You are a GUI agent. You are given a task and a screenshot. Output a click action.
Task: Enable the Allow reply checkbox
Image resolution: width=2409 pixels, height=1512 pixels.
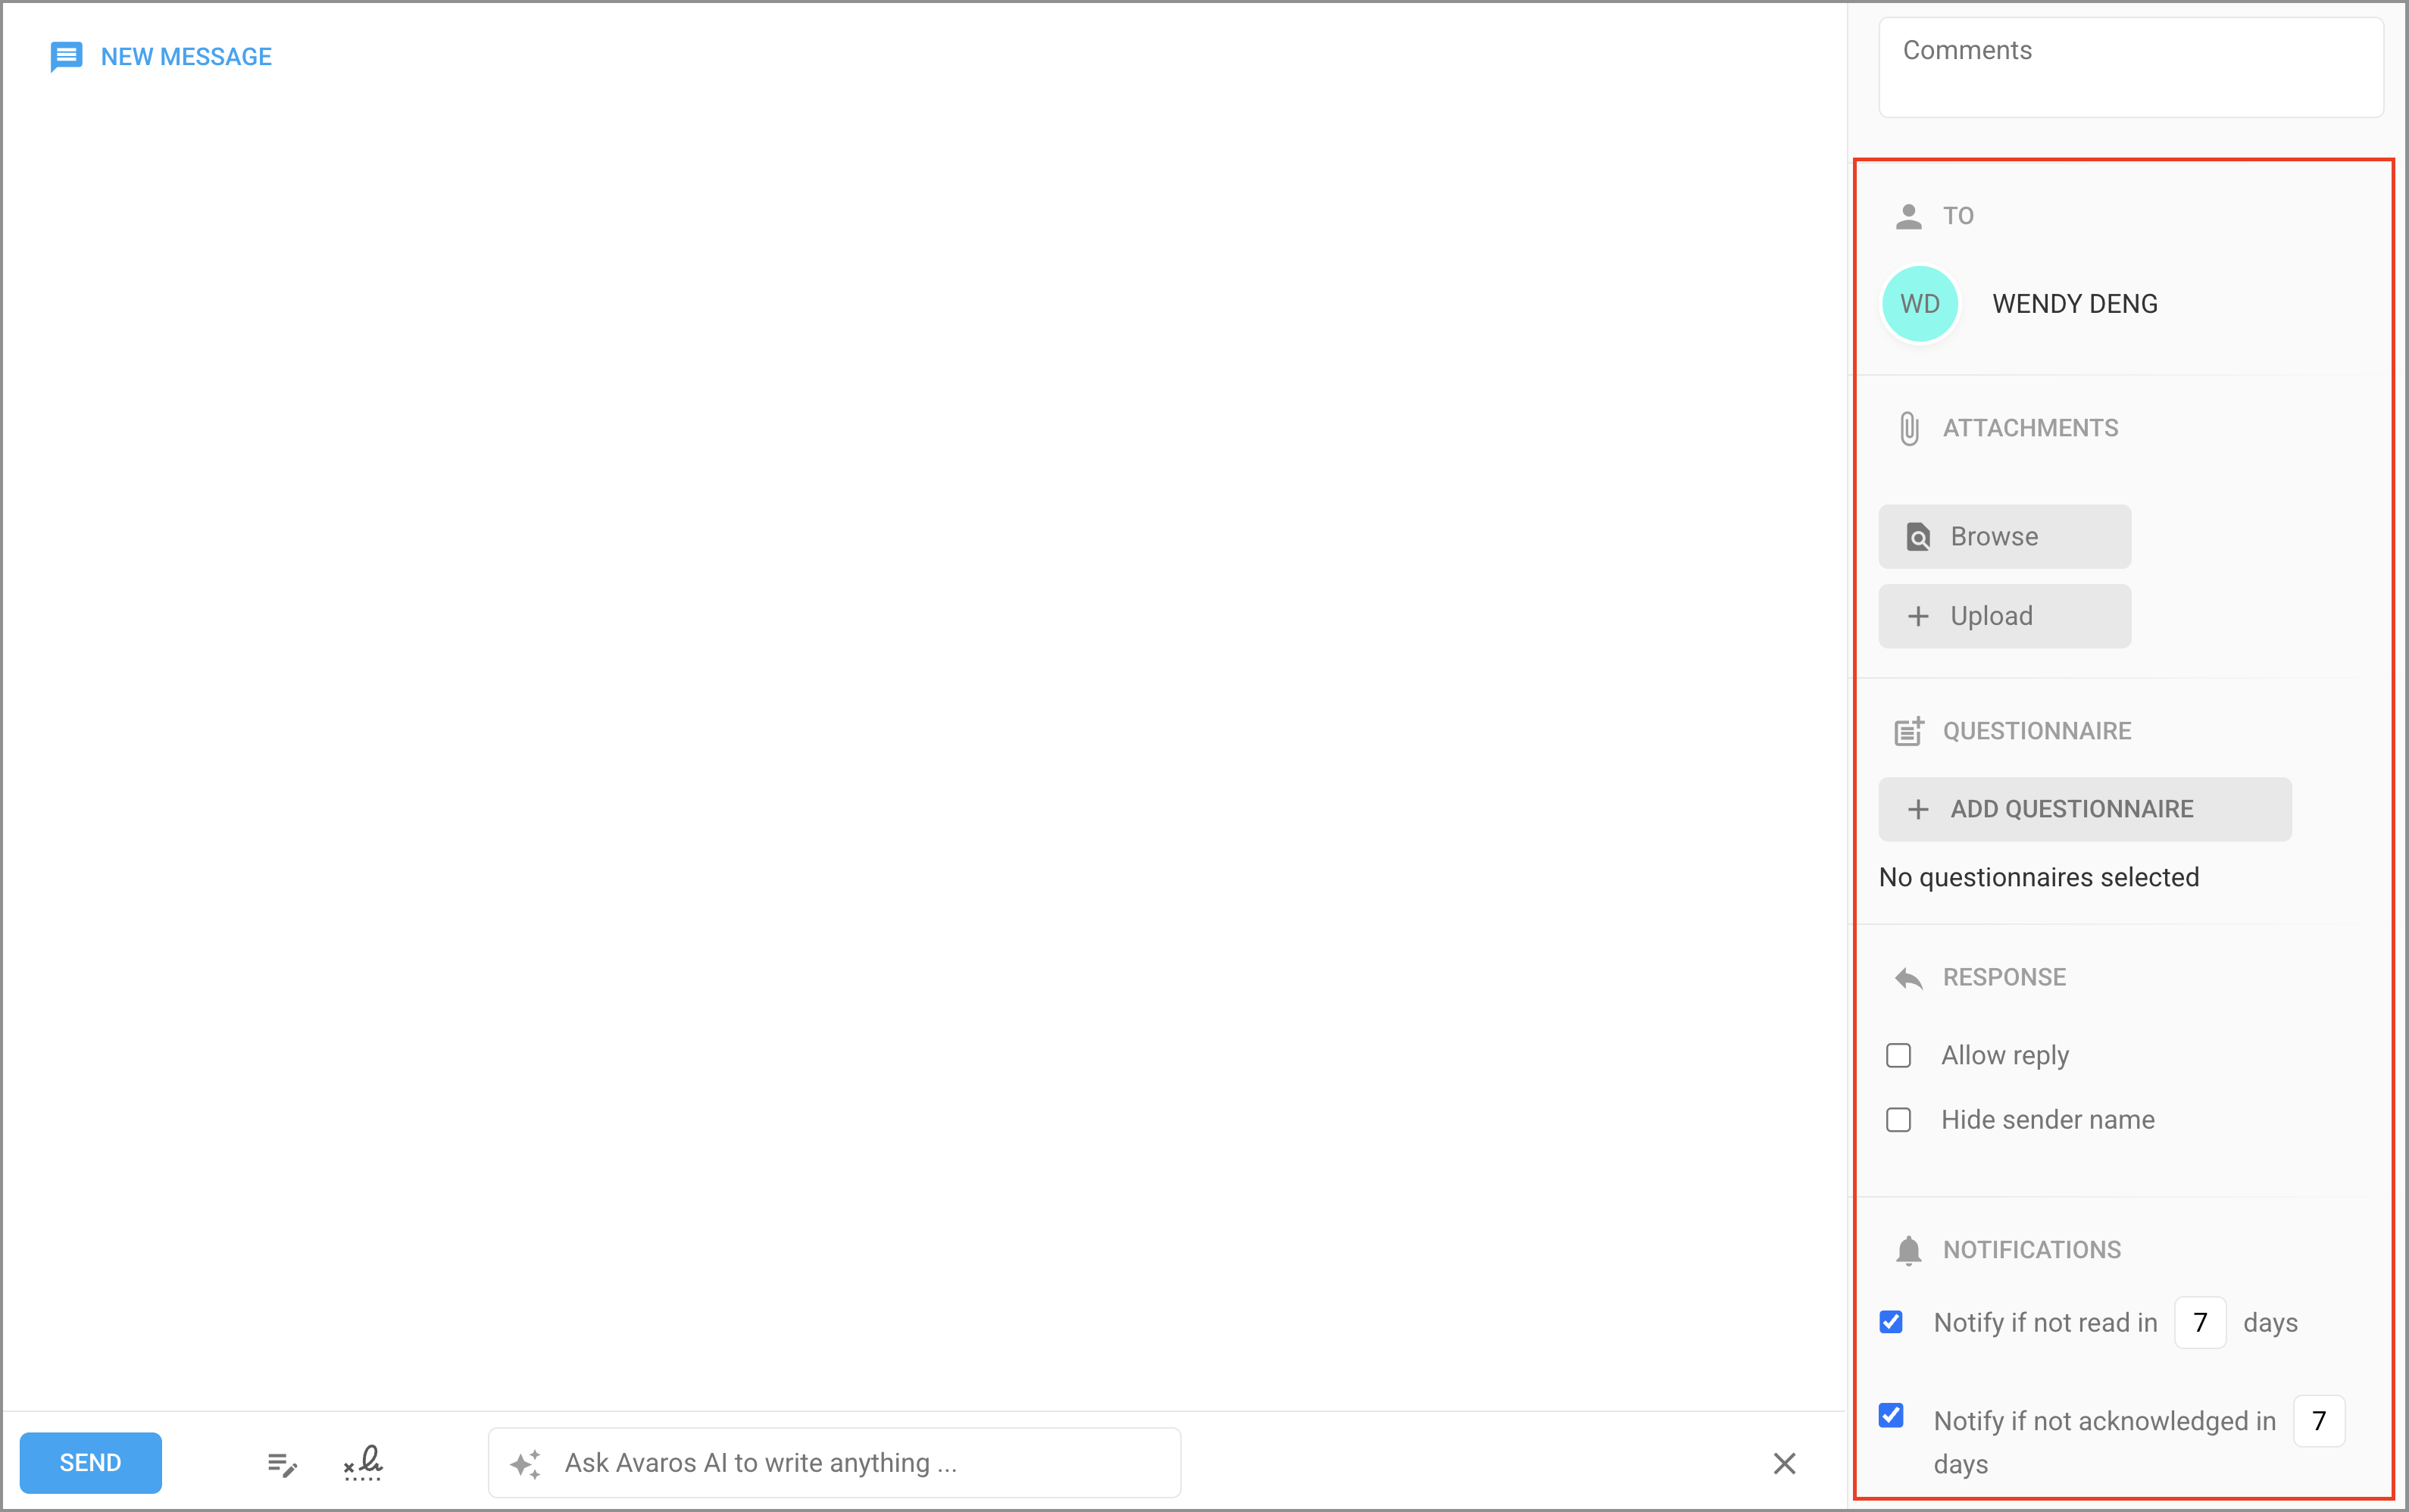1899,1056
